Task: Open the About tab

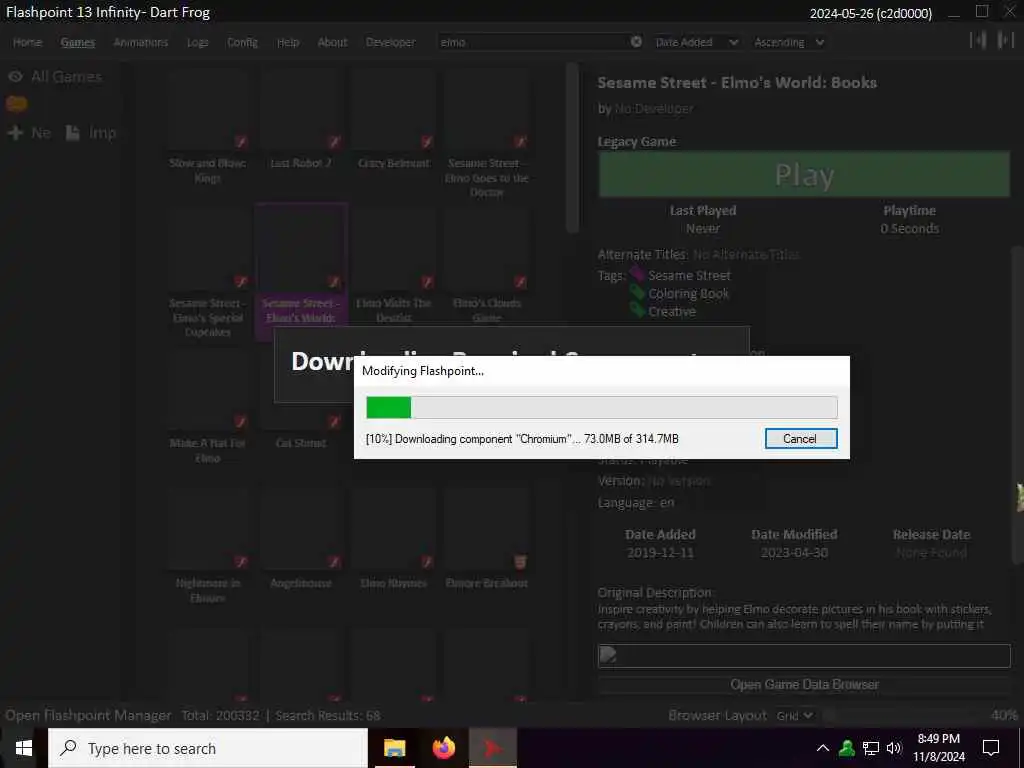Action: (x=332, y=42)
